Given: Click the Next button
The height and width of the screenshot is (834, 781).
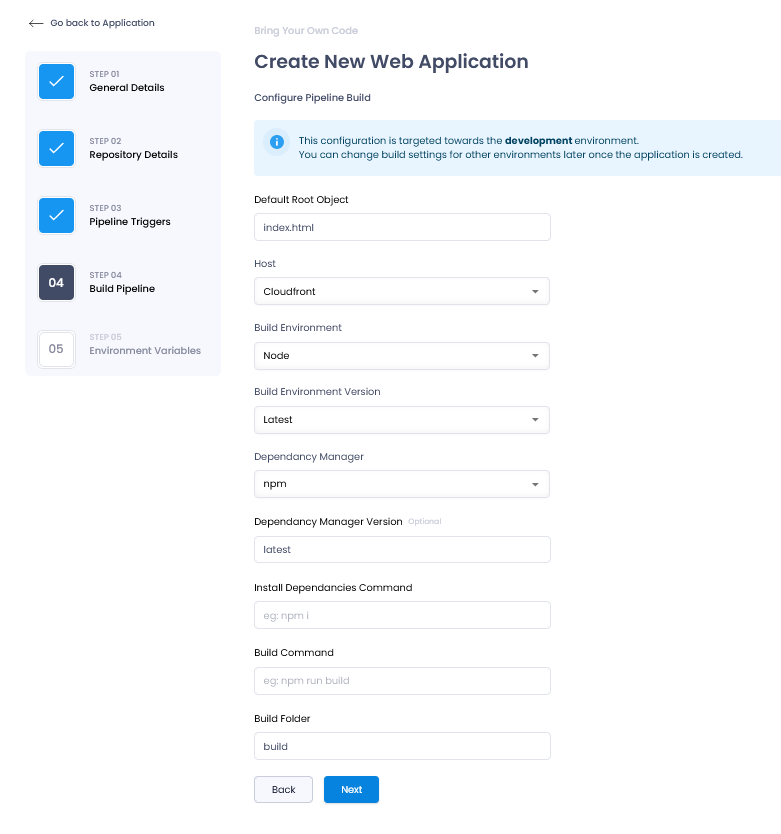Looking at the screenshot, I should (x=351, y=789).
